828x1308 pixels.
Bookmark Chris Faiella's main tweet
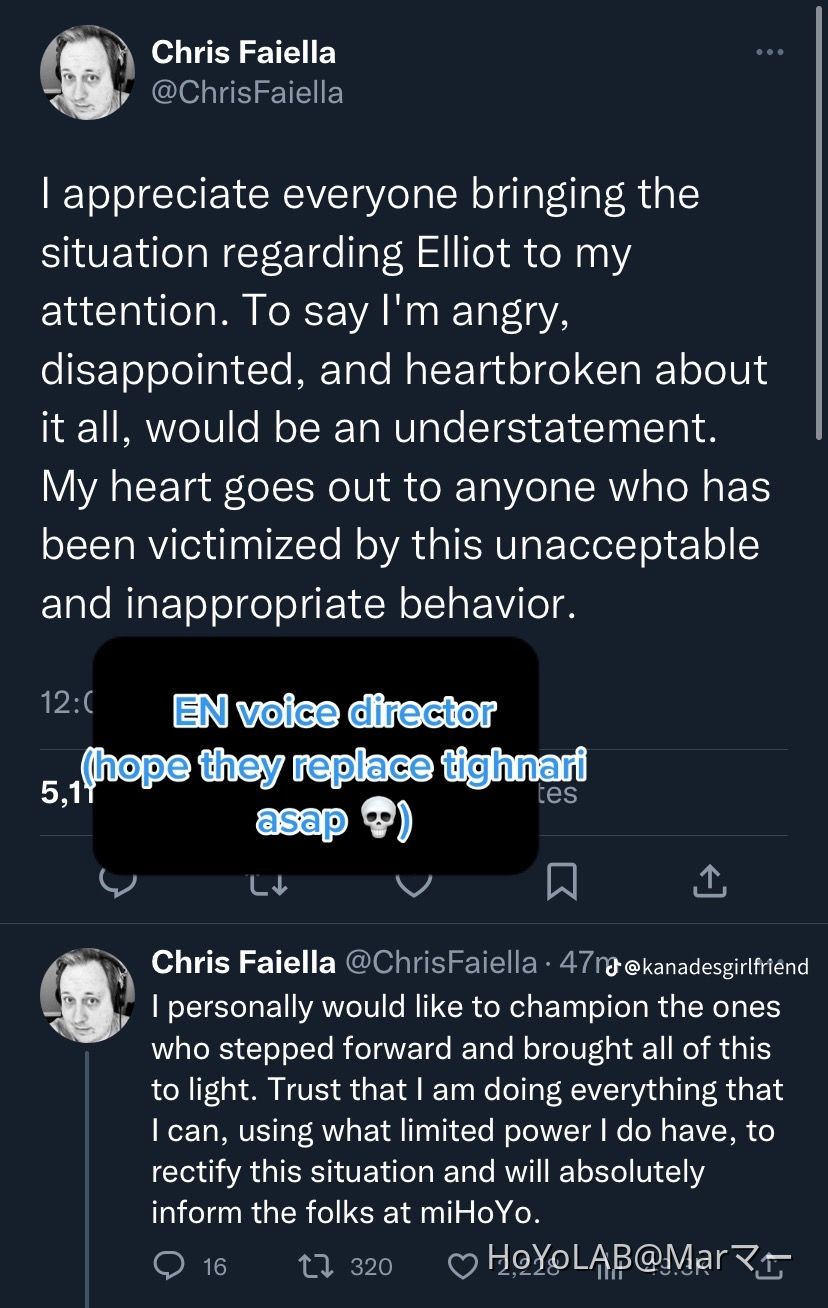click(x=562, y=882)
